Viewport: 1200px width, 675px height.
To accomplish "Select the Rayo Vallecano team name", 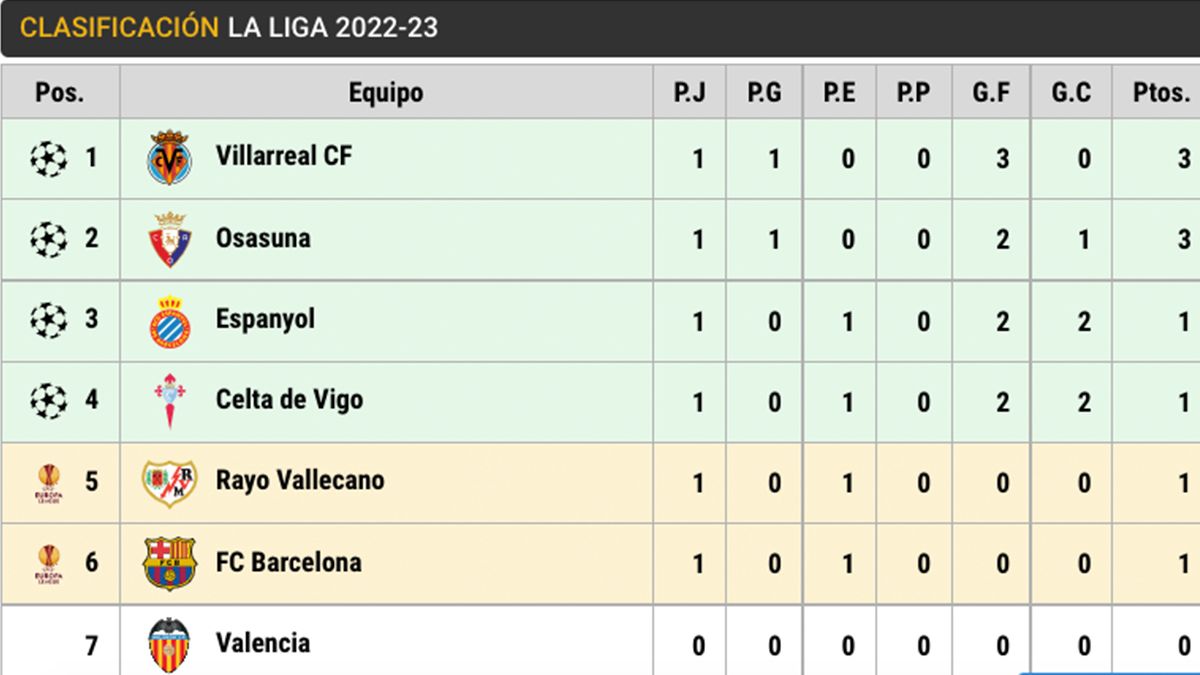I will [300, 480].
